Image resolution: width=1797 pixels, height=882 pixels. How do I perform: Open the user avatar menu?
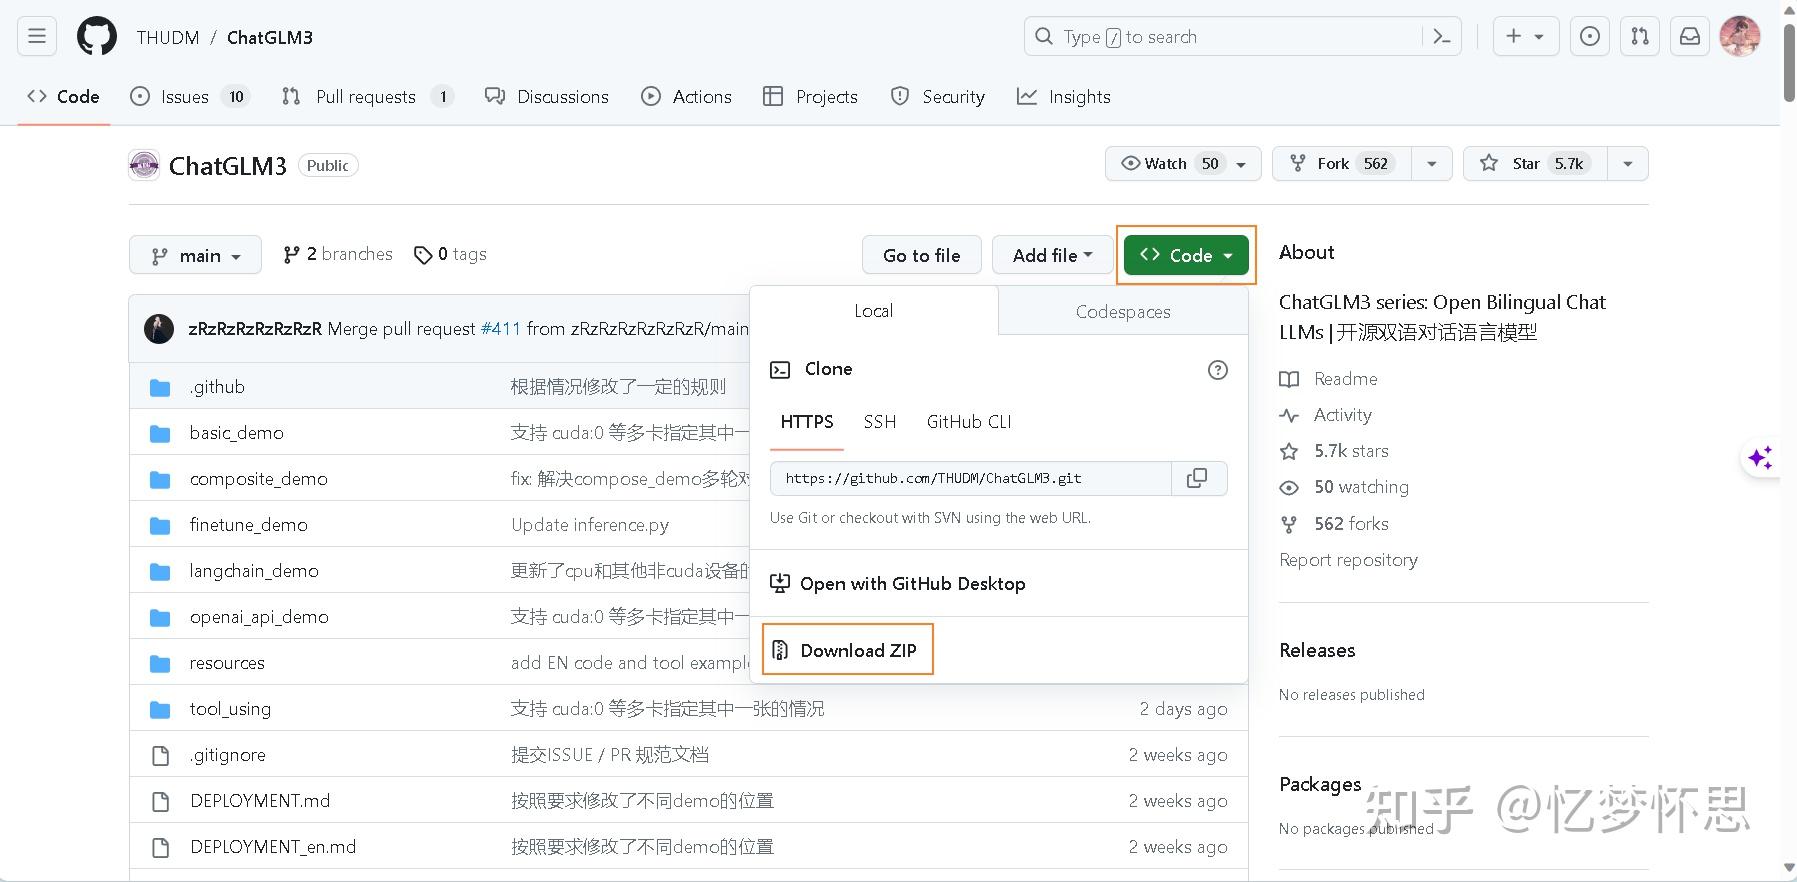(x=1740, y=37)
